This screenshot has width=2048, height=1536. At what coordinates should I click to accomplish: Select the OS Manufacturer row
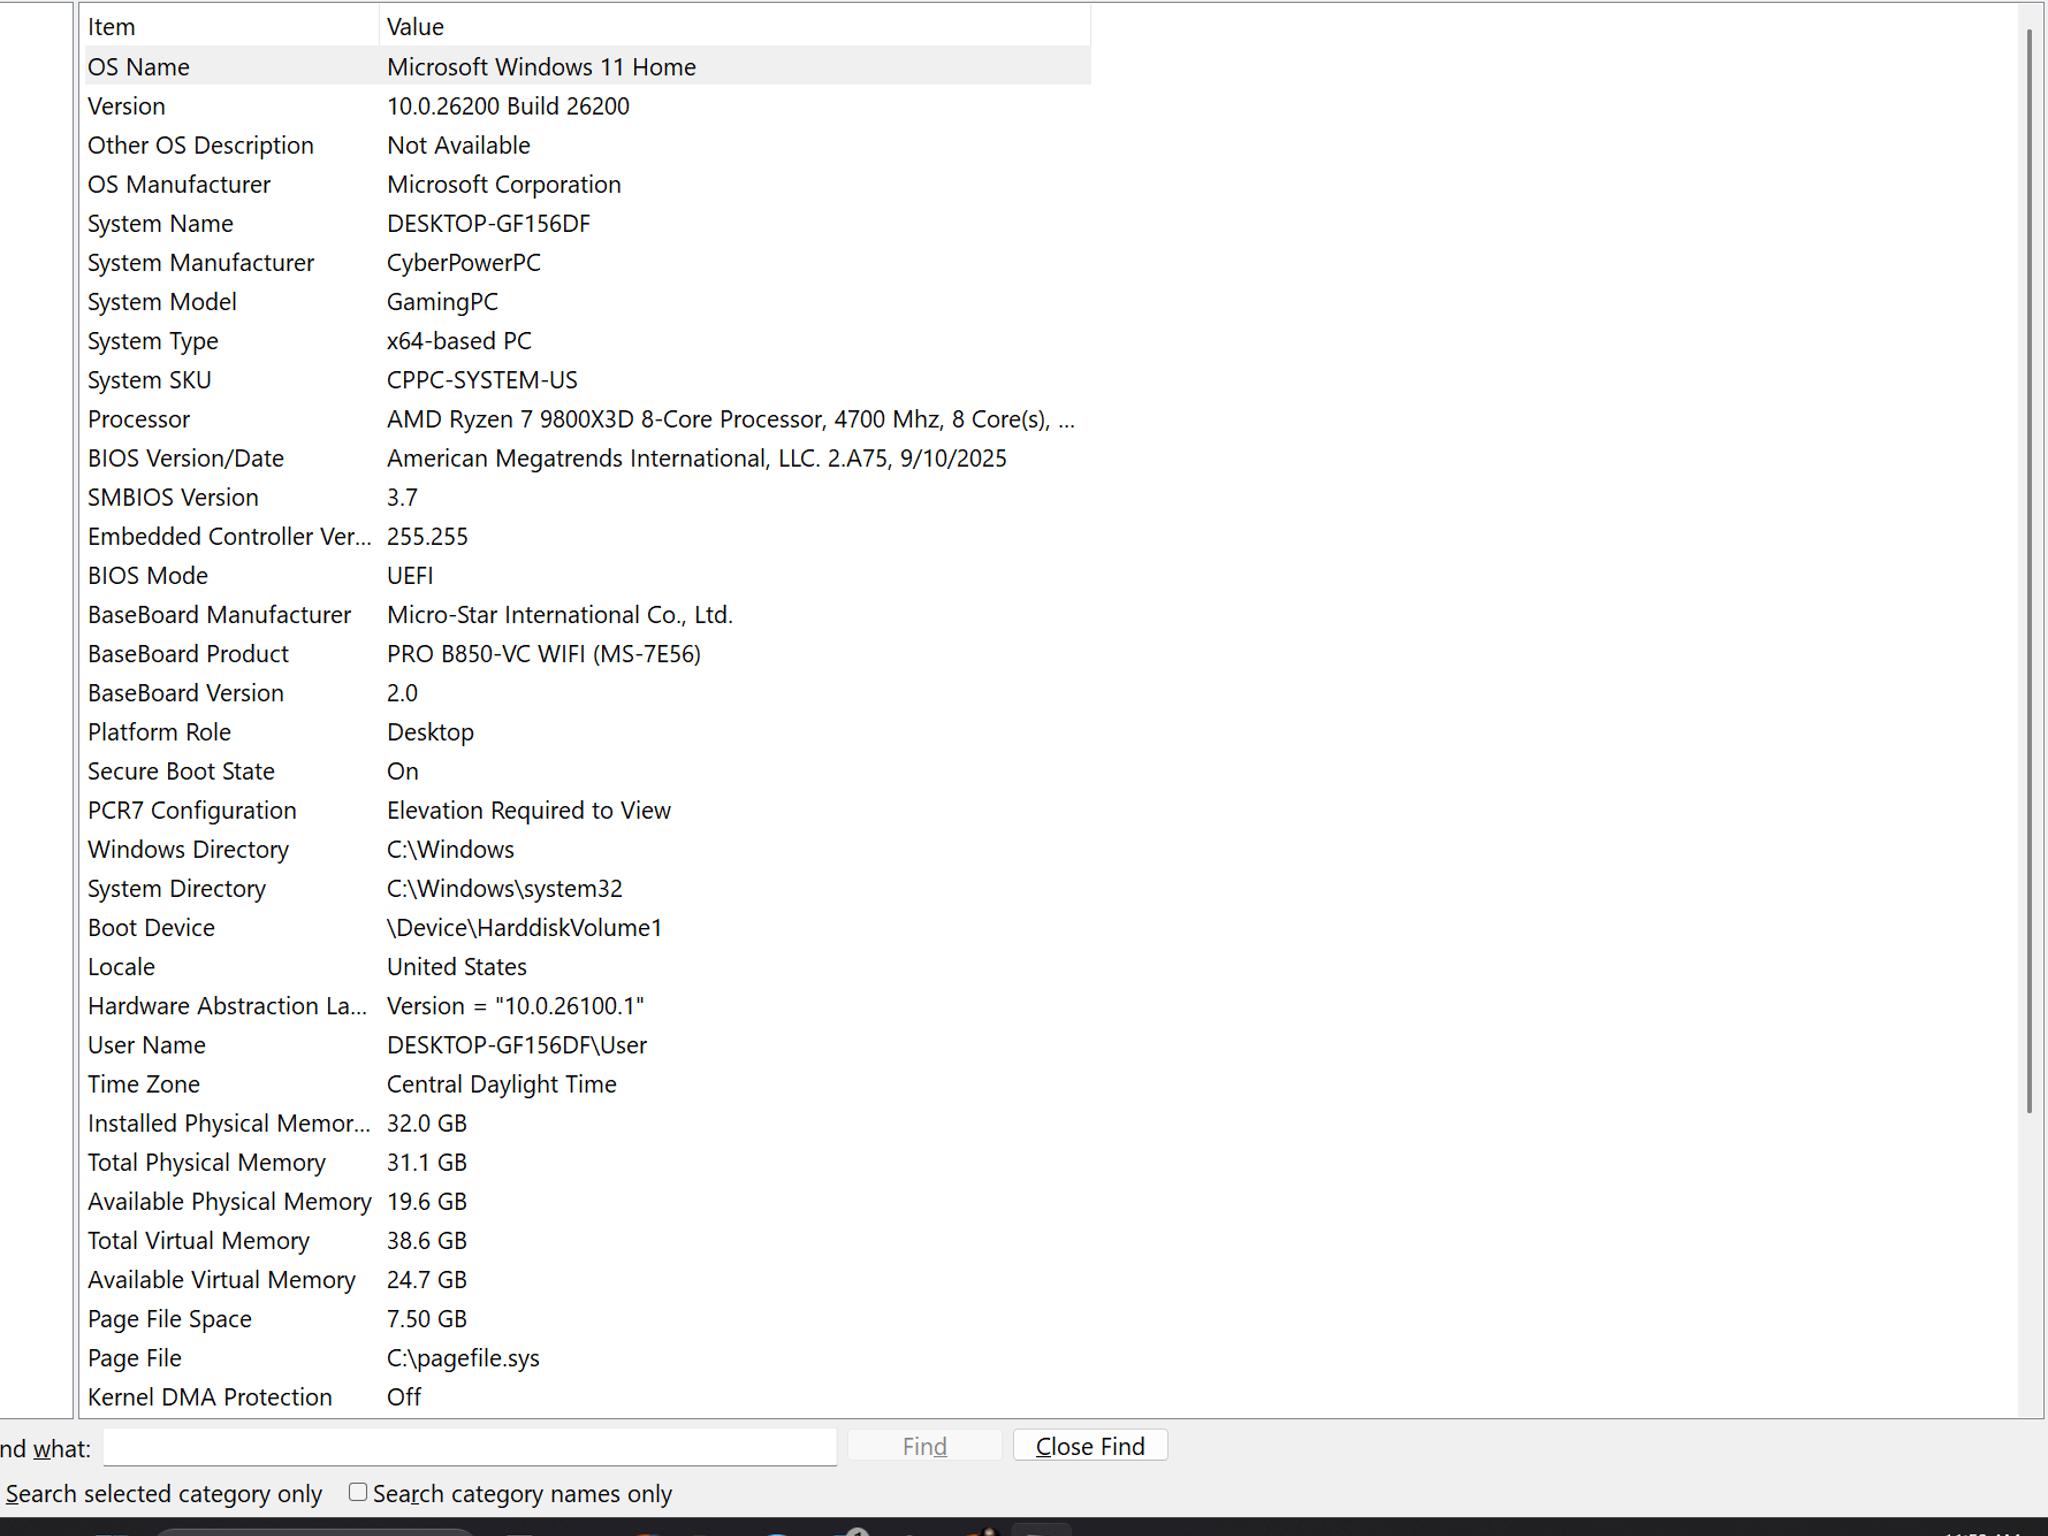click(x=588, y=184)
